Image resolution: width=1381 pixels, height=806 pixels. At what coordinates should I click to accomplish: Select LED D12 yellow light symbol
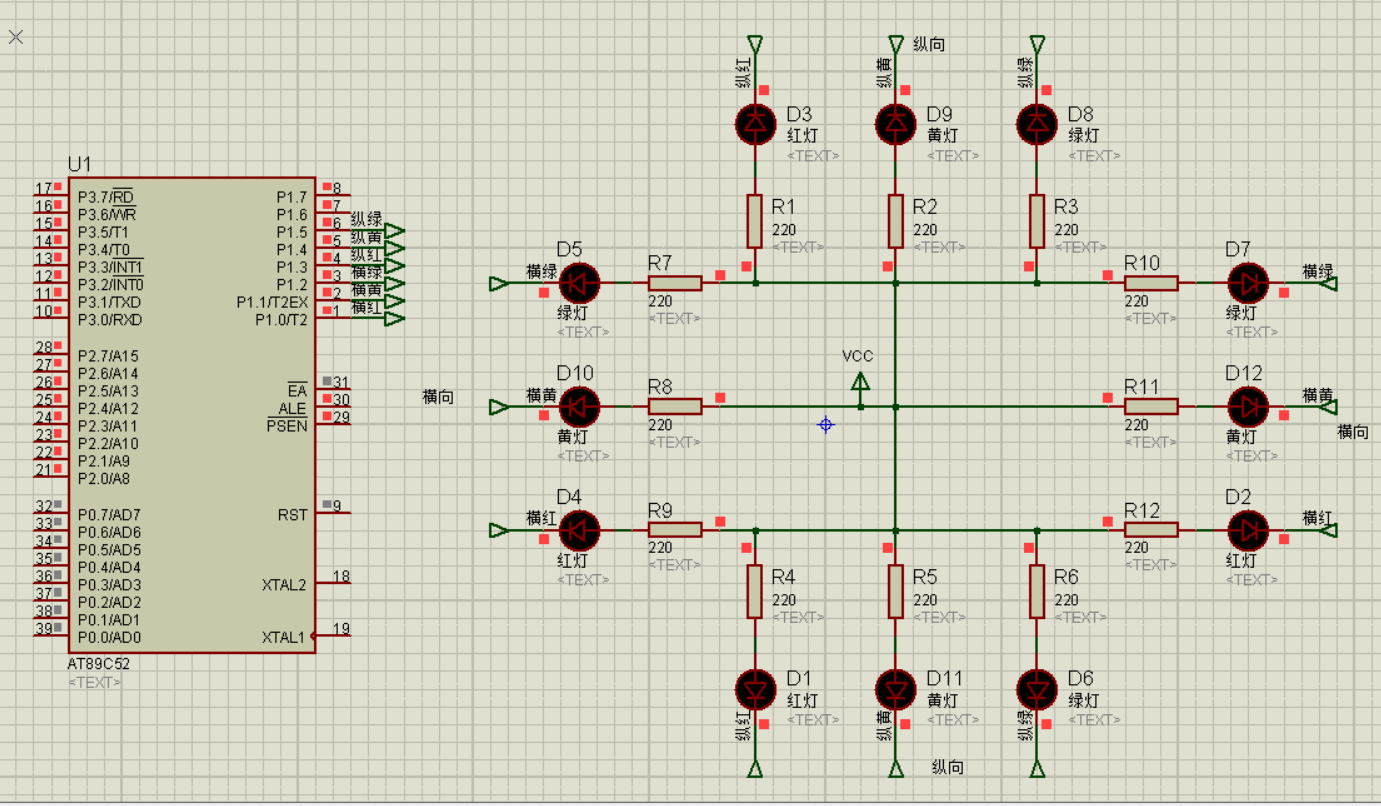1248,407
